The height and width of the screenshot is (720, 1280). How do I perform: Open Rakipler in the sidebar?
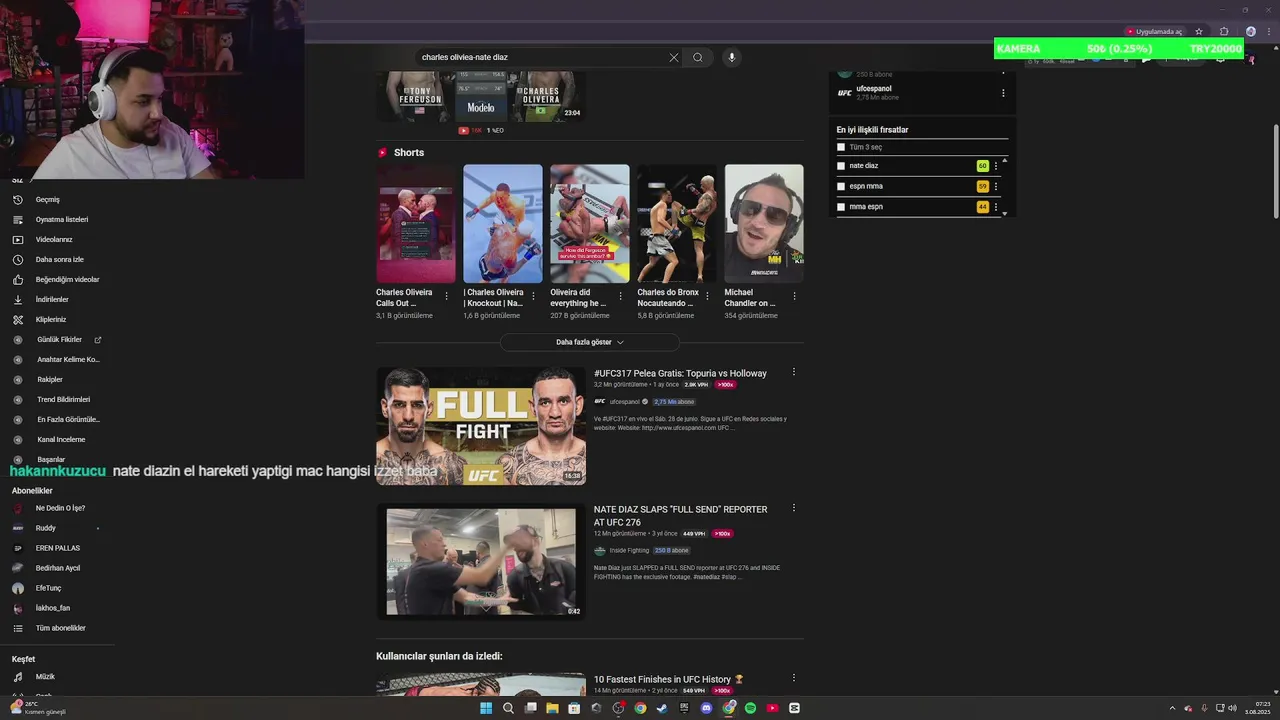(x=50, y=379)
